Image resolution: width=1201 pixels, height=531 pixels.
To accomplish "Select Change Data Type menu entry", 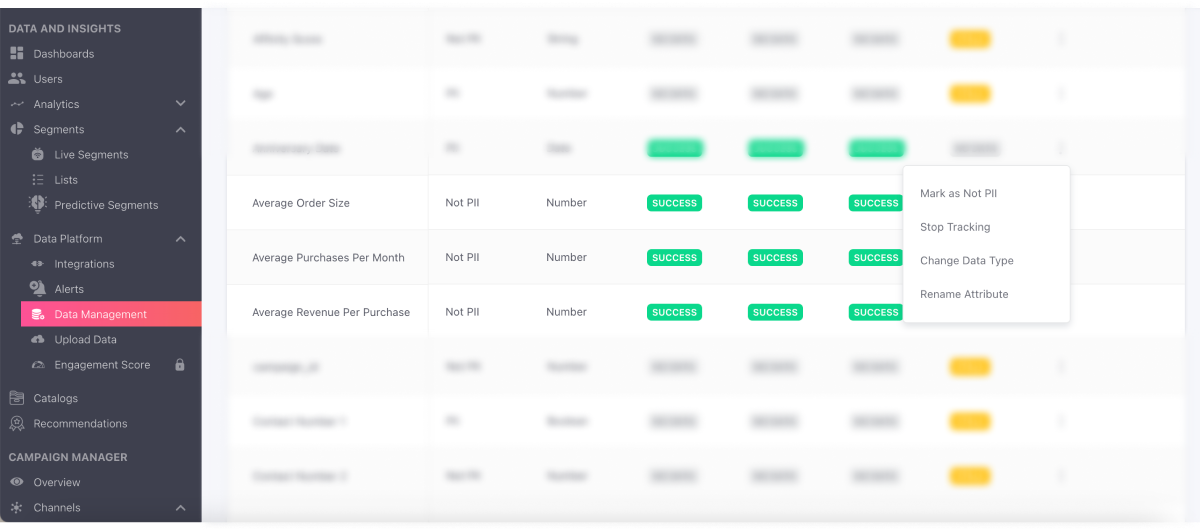I will pos(966,261).
